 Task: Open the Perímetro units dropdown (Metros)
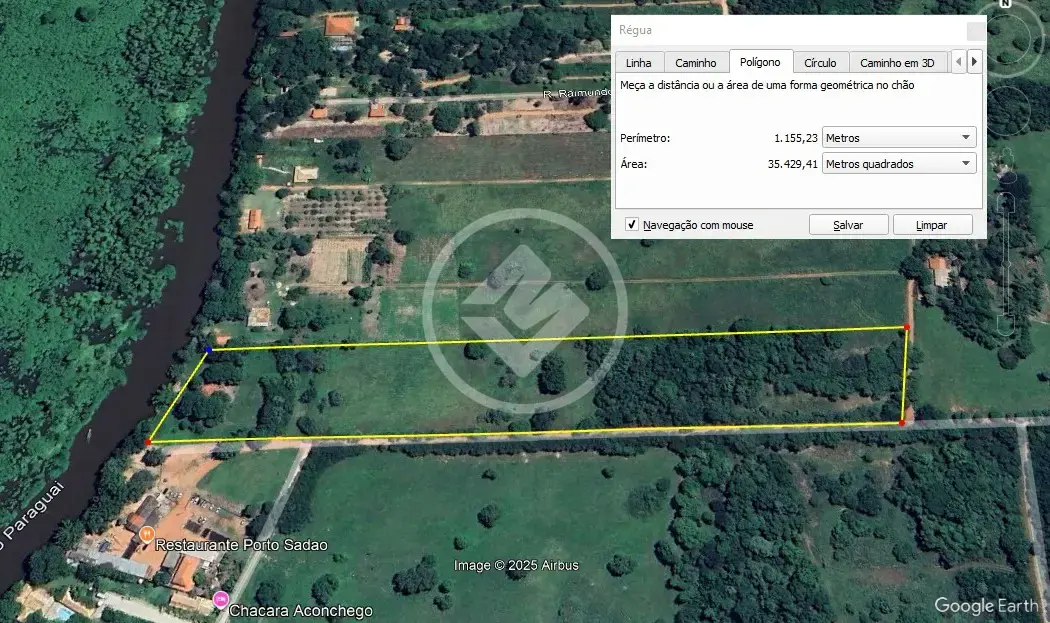pyautogui.click(x=899, y=137)
